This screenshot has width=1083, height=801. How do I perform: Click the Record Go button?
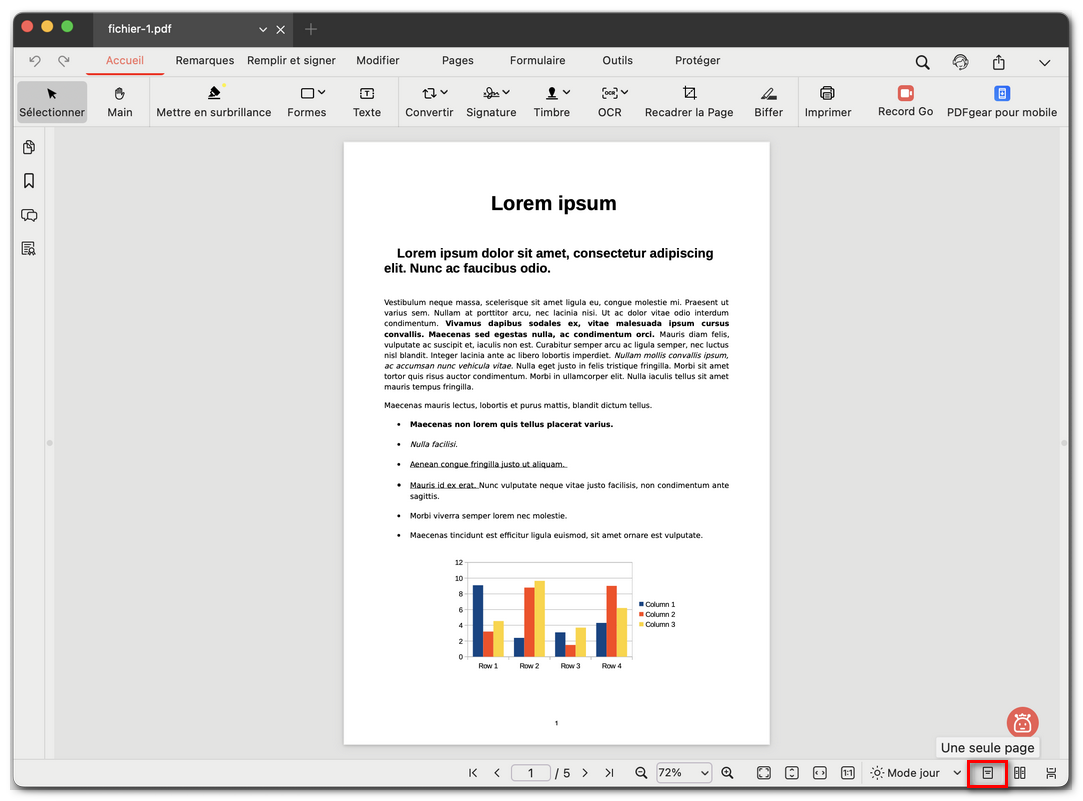tap(905, 101)
